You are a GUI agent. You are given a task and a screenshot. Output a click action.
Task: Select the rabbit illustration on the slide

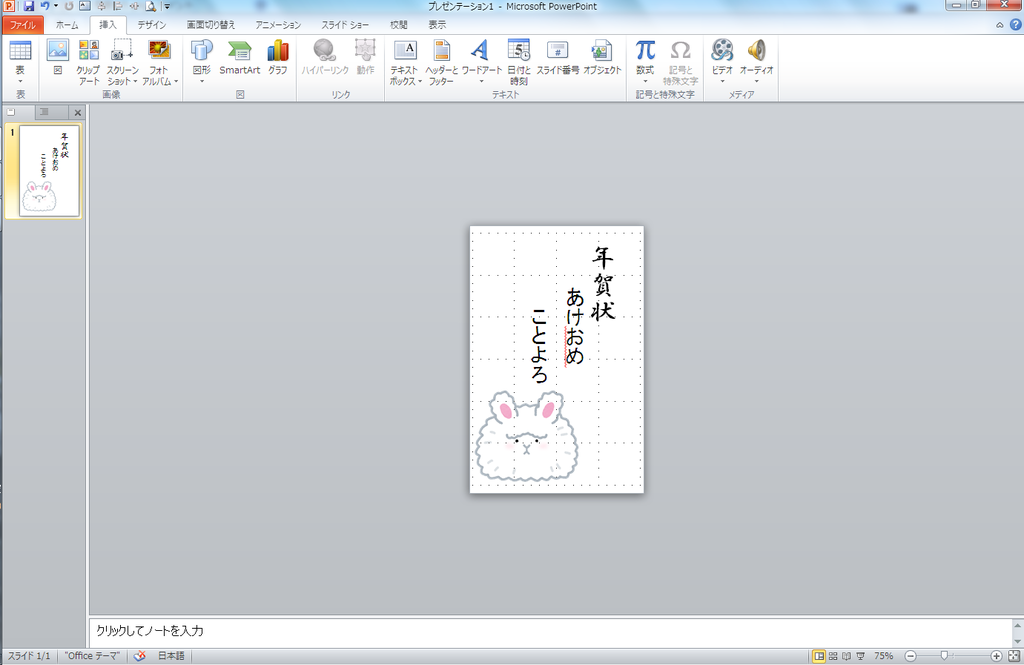[x=526, y=436]
